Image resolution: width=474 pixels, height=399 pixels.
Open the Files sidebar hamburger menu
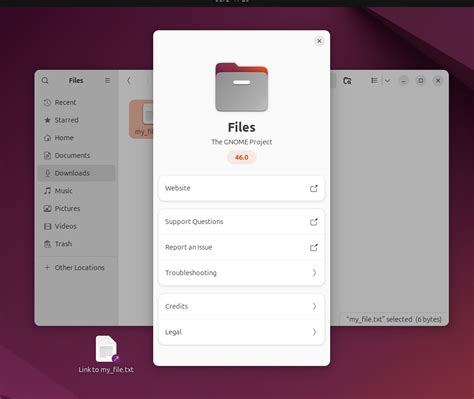click(107, 80)
